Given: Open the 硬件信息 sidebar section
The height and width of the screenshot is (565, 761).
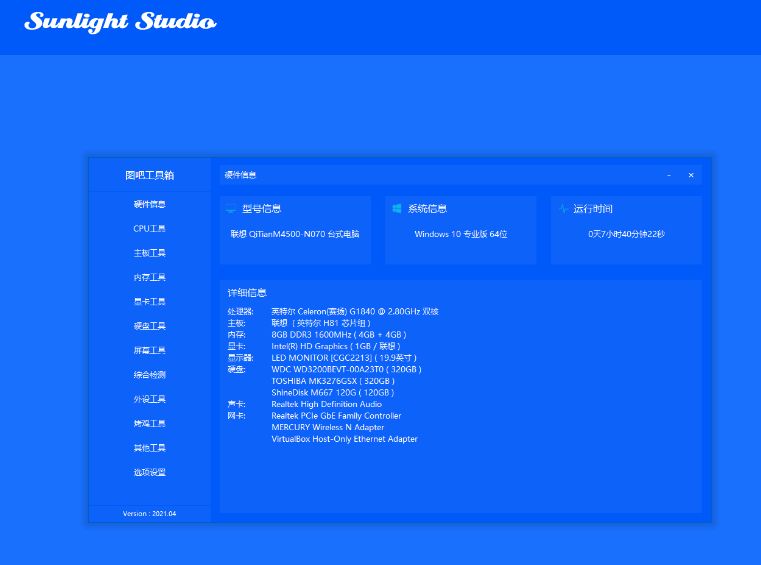Looking at the screenshot, I should [x=149, y=204].
